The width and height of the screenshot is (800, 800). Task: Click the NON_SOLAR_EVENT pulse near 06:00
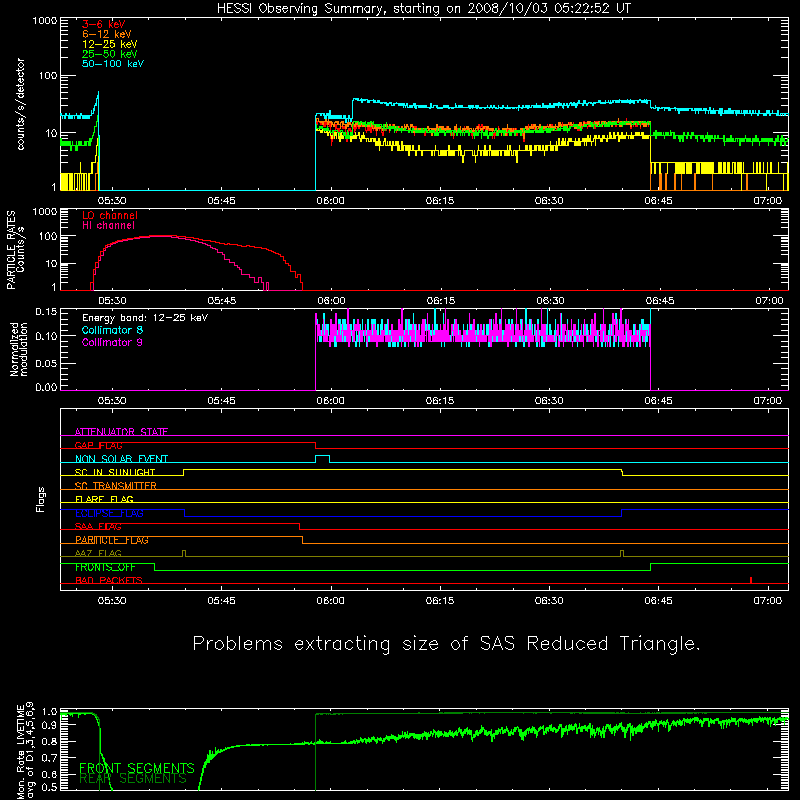322,459
